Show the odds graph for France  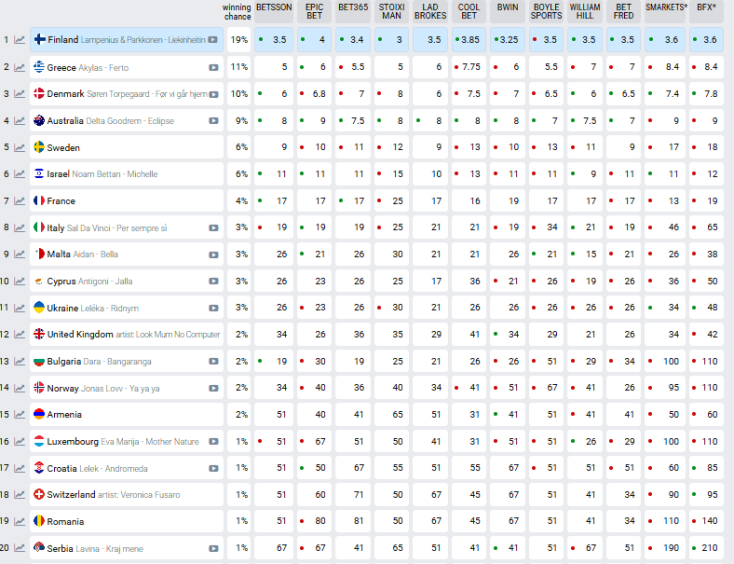[20, 201]
